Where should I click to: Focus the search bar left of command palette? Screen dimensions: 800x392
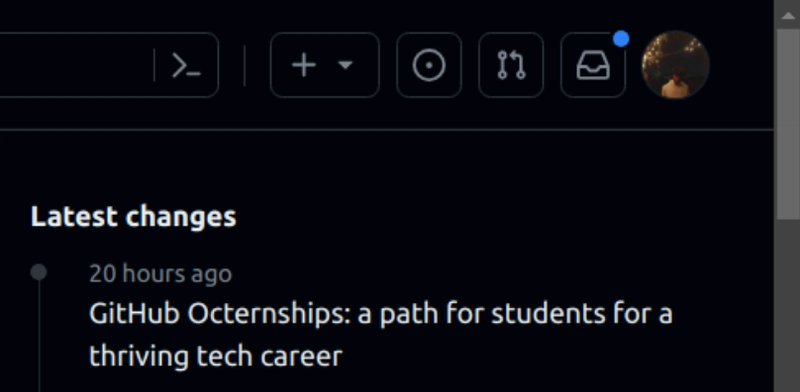coord(77,65)
